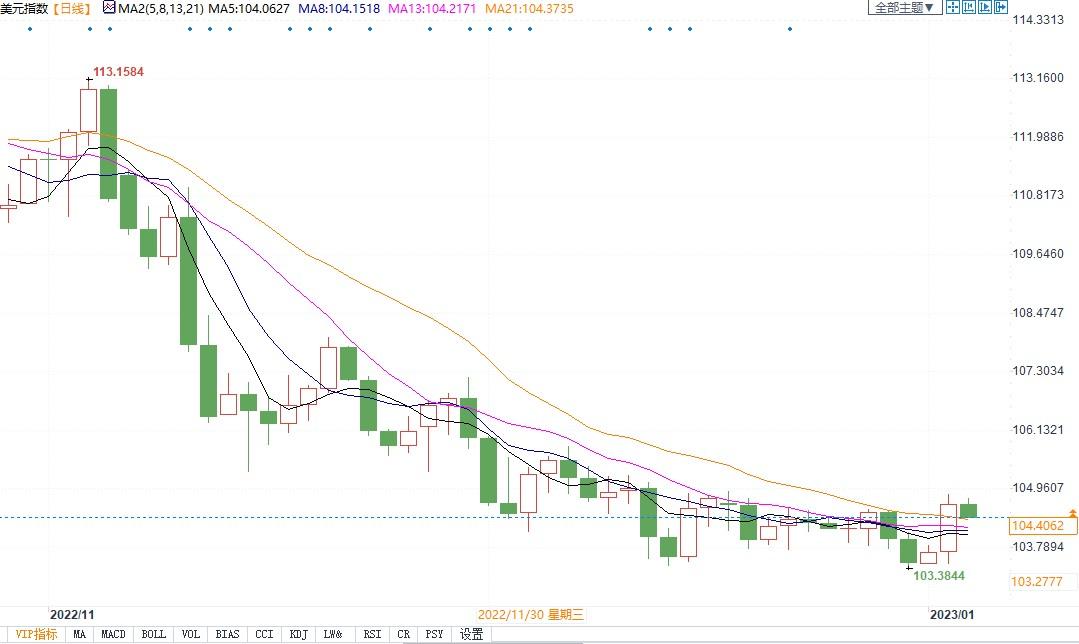Screen dimensions: 1079x644
Task: Show the KDJ indicator
Action: 297,634
